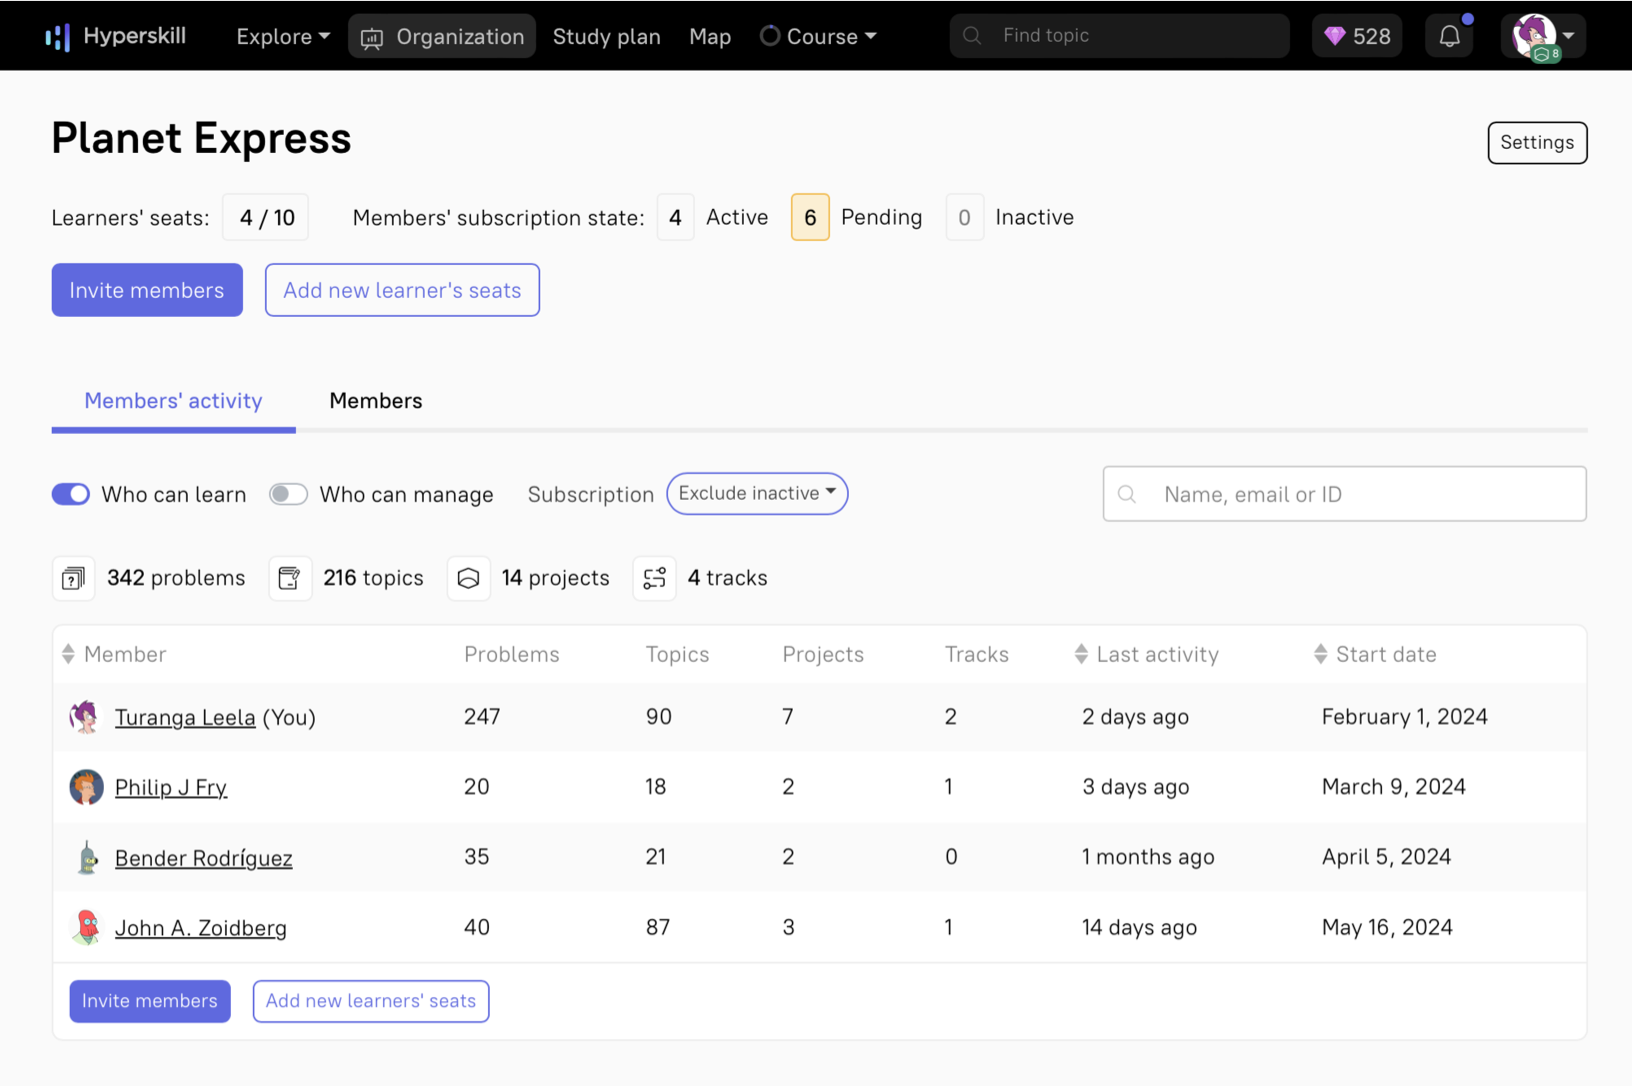Enable the Who can manage toggle
This screenshot has width=1632, height=1086.
288,494
